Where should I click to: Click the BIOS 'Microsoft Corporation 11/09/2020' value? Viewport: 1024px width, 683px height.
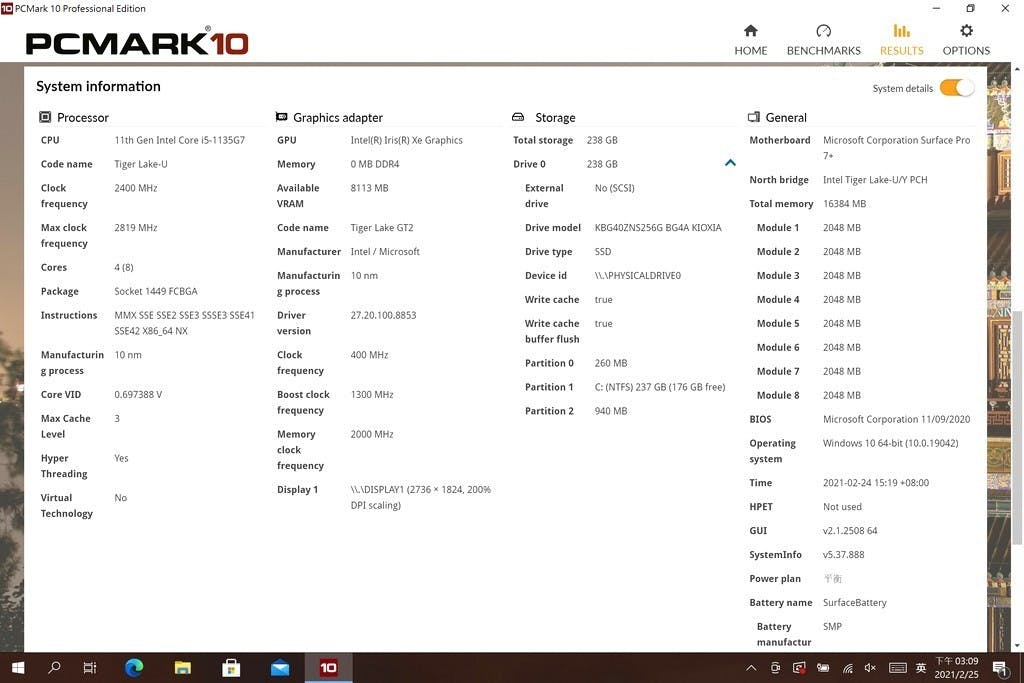(896, 419)
